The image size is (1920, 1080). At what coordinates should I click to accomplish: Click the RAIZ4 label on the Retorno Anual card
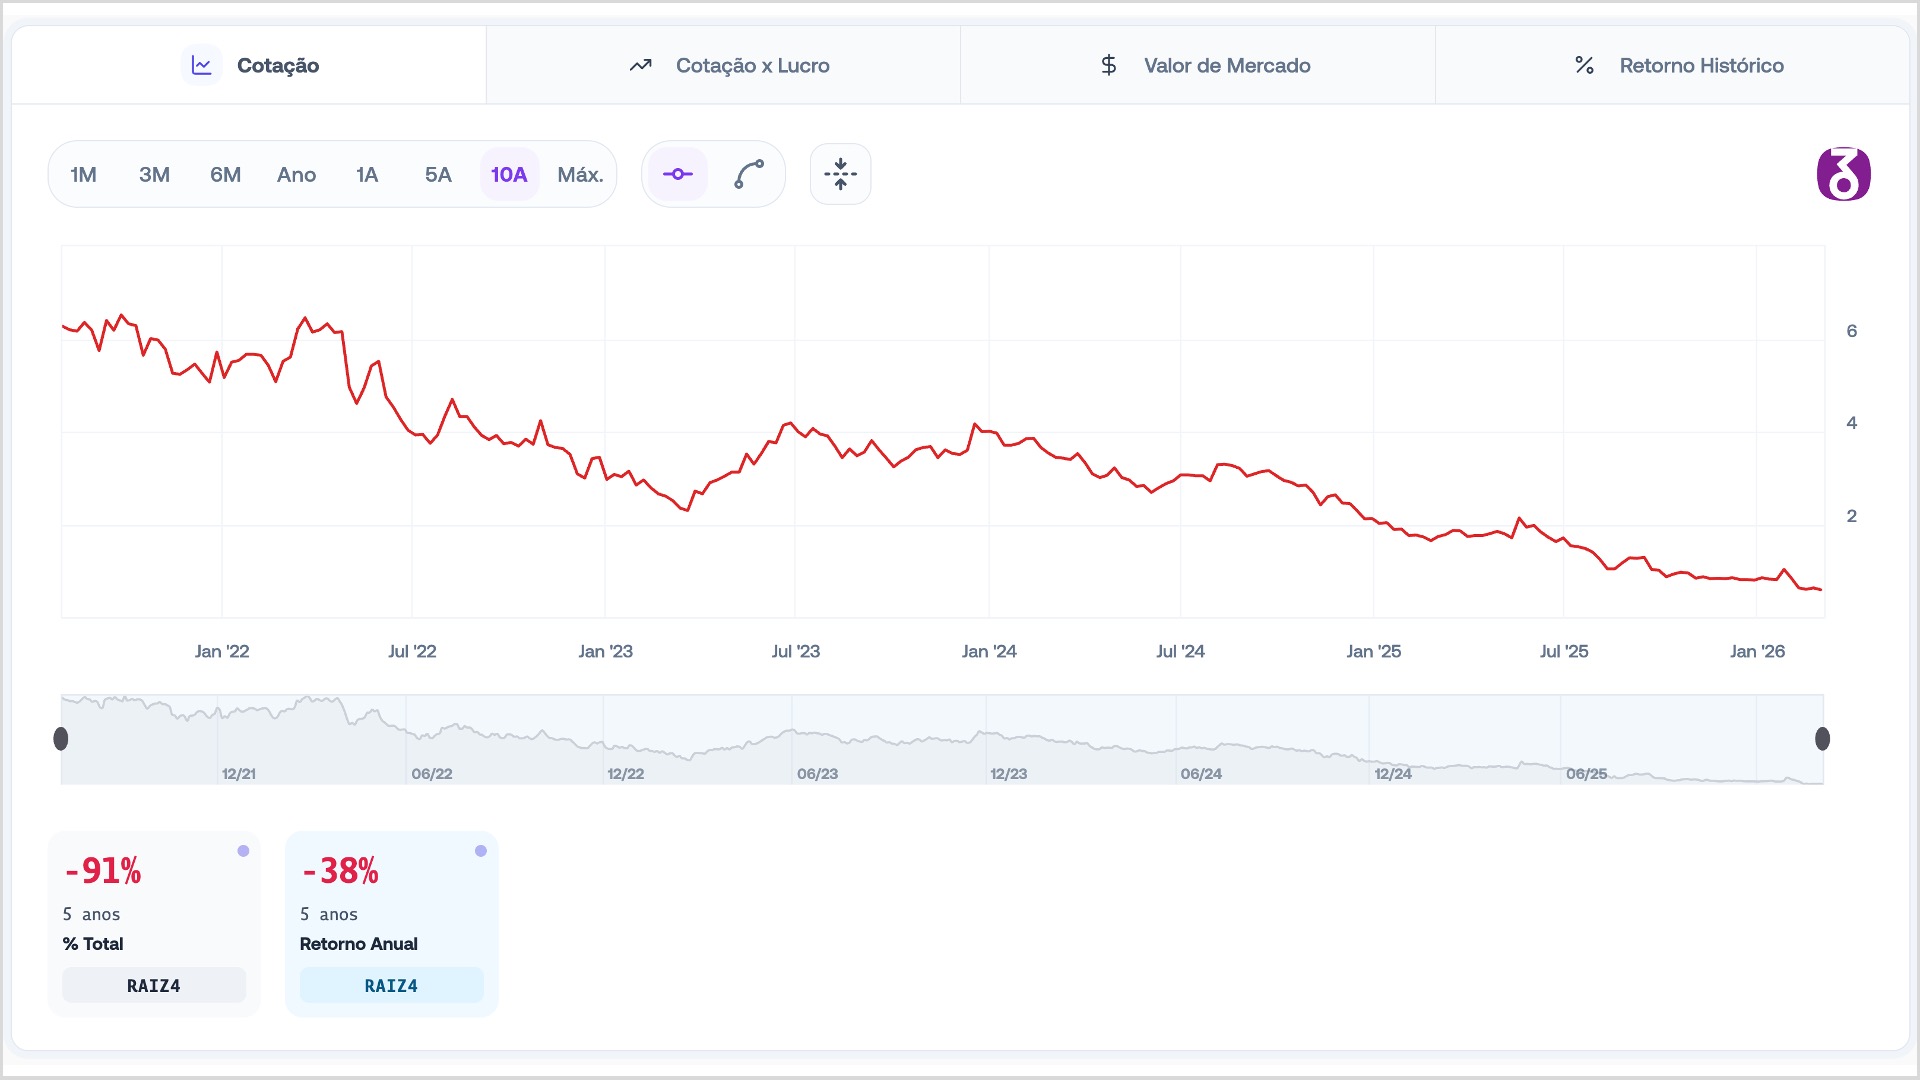tap(391, 985)
